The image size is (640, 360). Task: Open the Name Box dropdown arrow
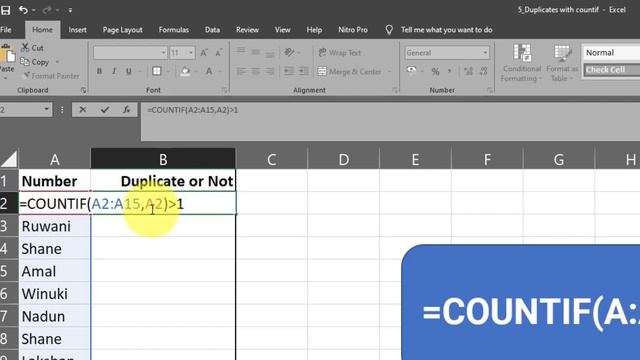point(46,109)
